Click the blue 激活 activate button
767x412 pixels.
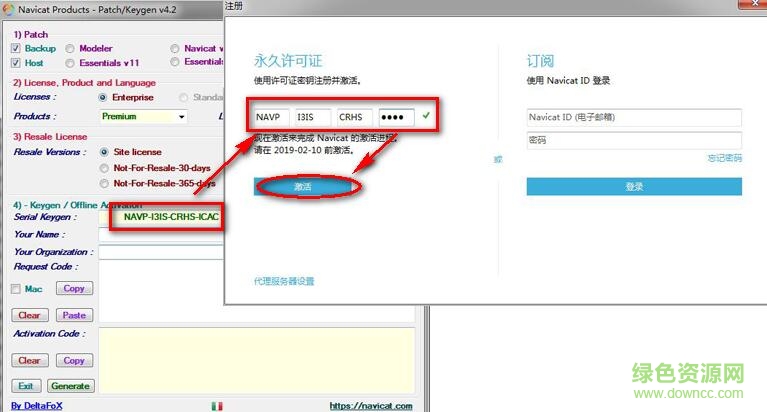303,186
